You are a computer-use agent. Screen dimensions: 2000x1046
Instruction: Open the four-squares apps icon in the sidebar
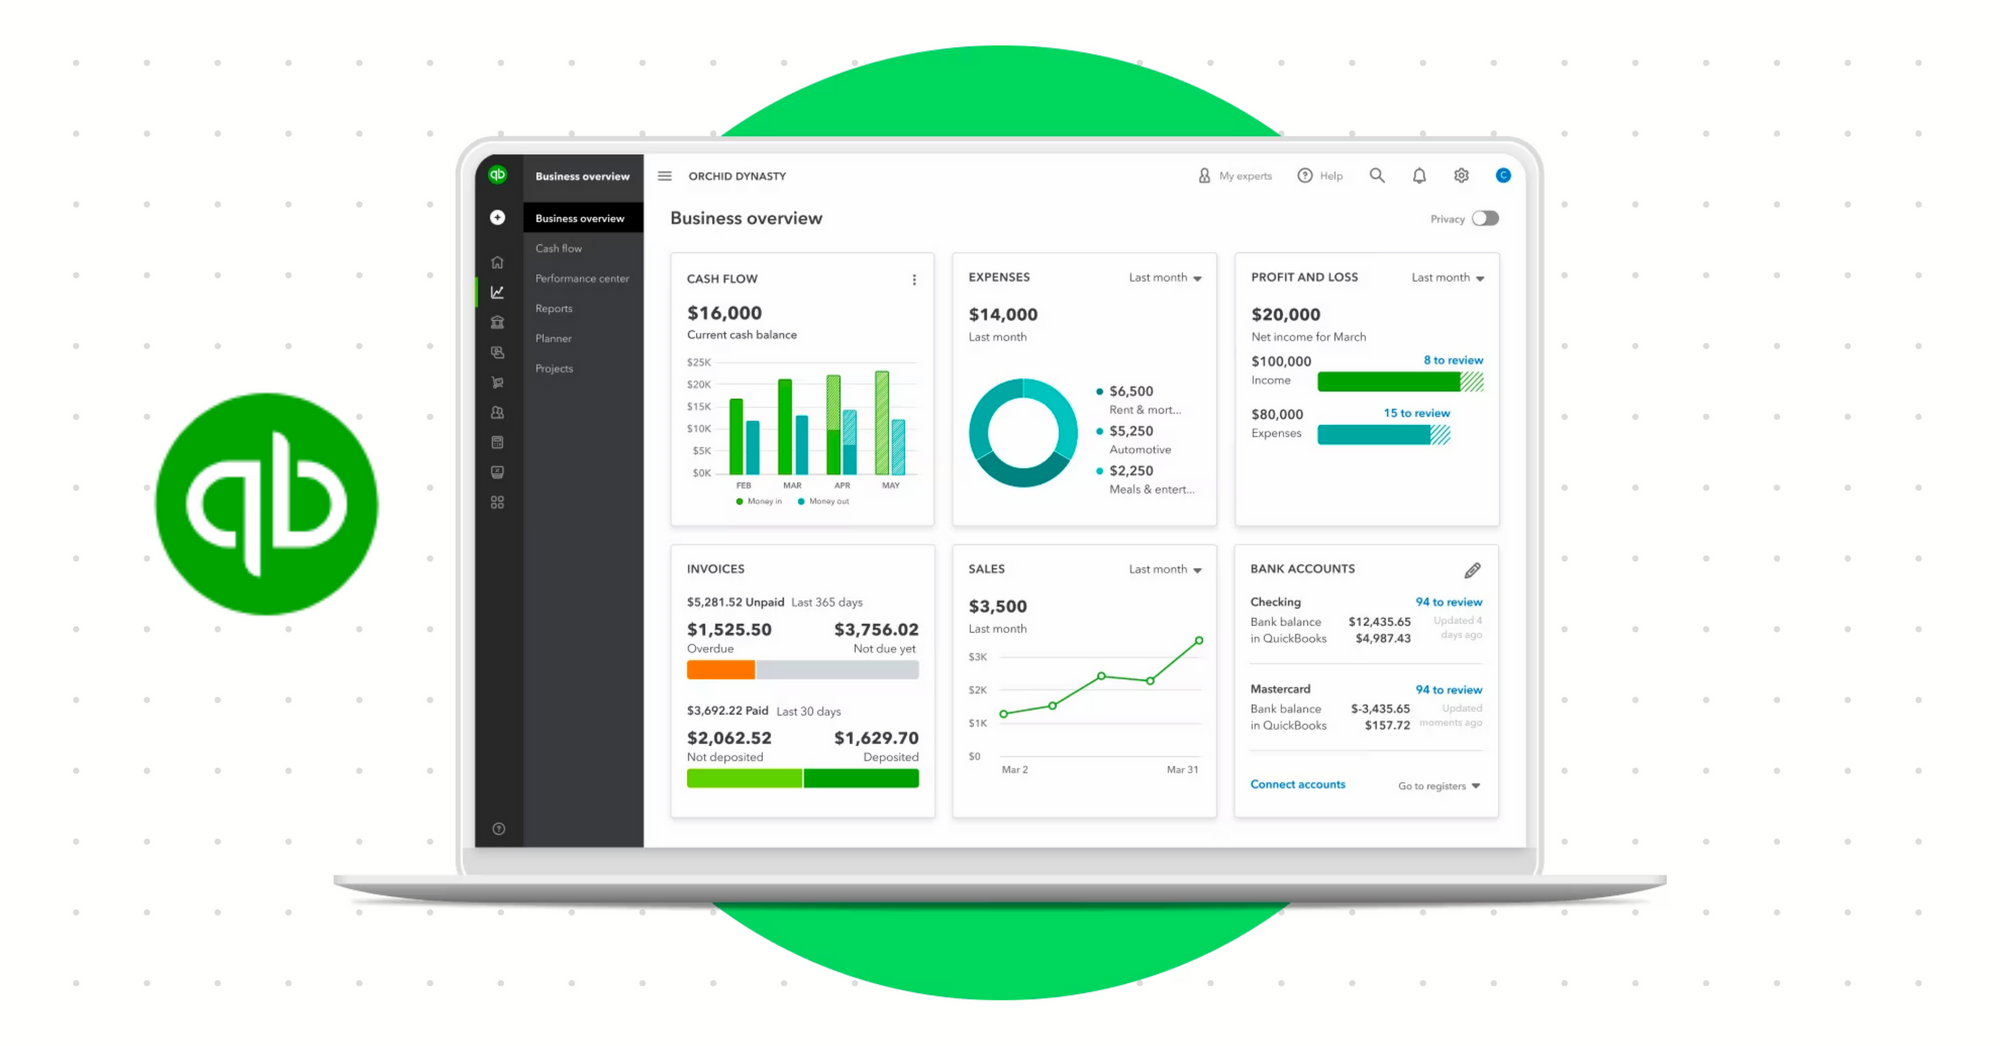[x=497, y=502]
